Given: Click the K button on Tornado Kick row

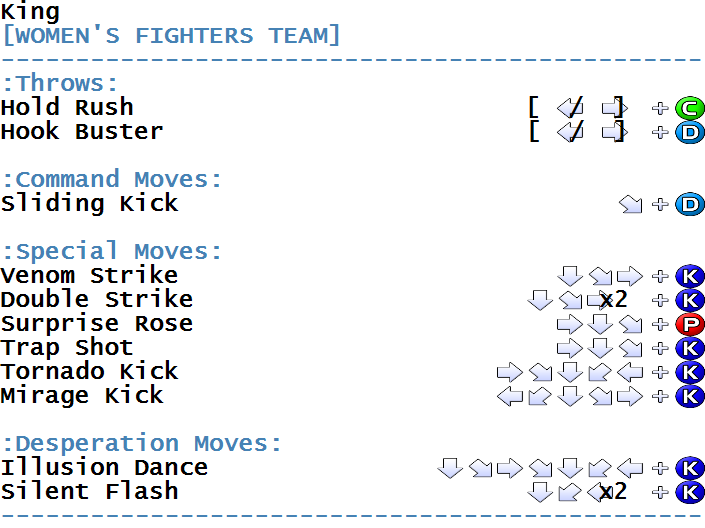Looking at the screenshot, I should tap(690, 372).
